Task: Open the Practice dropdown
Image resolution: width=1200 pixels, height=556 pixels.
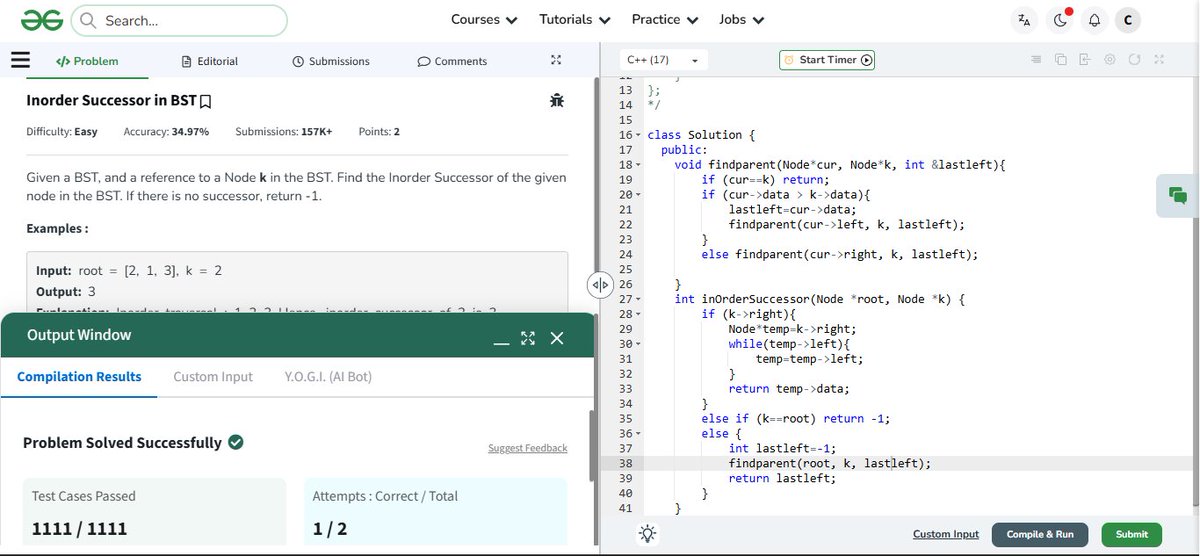Action: [665, 20]
